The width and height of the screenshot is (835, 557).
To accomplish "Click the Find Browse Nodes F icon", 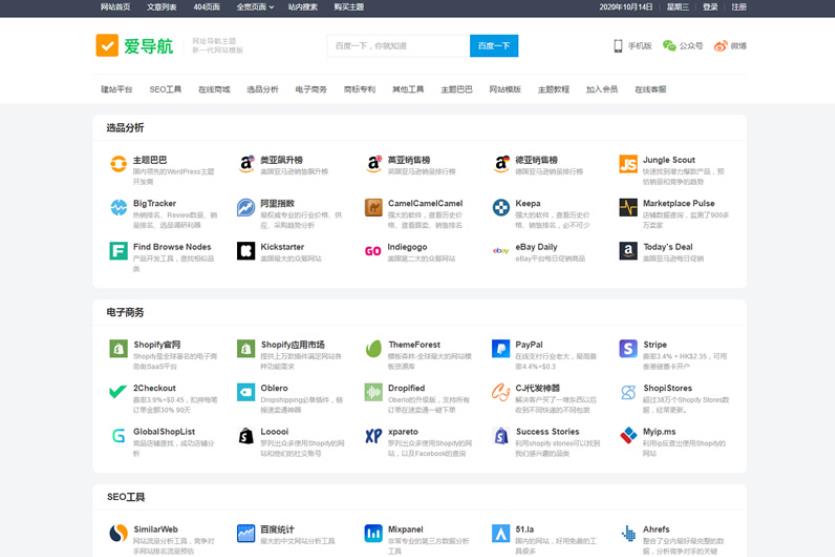I will tap(118, 251).
